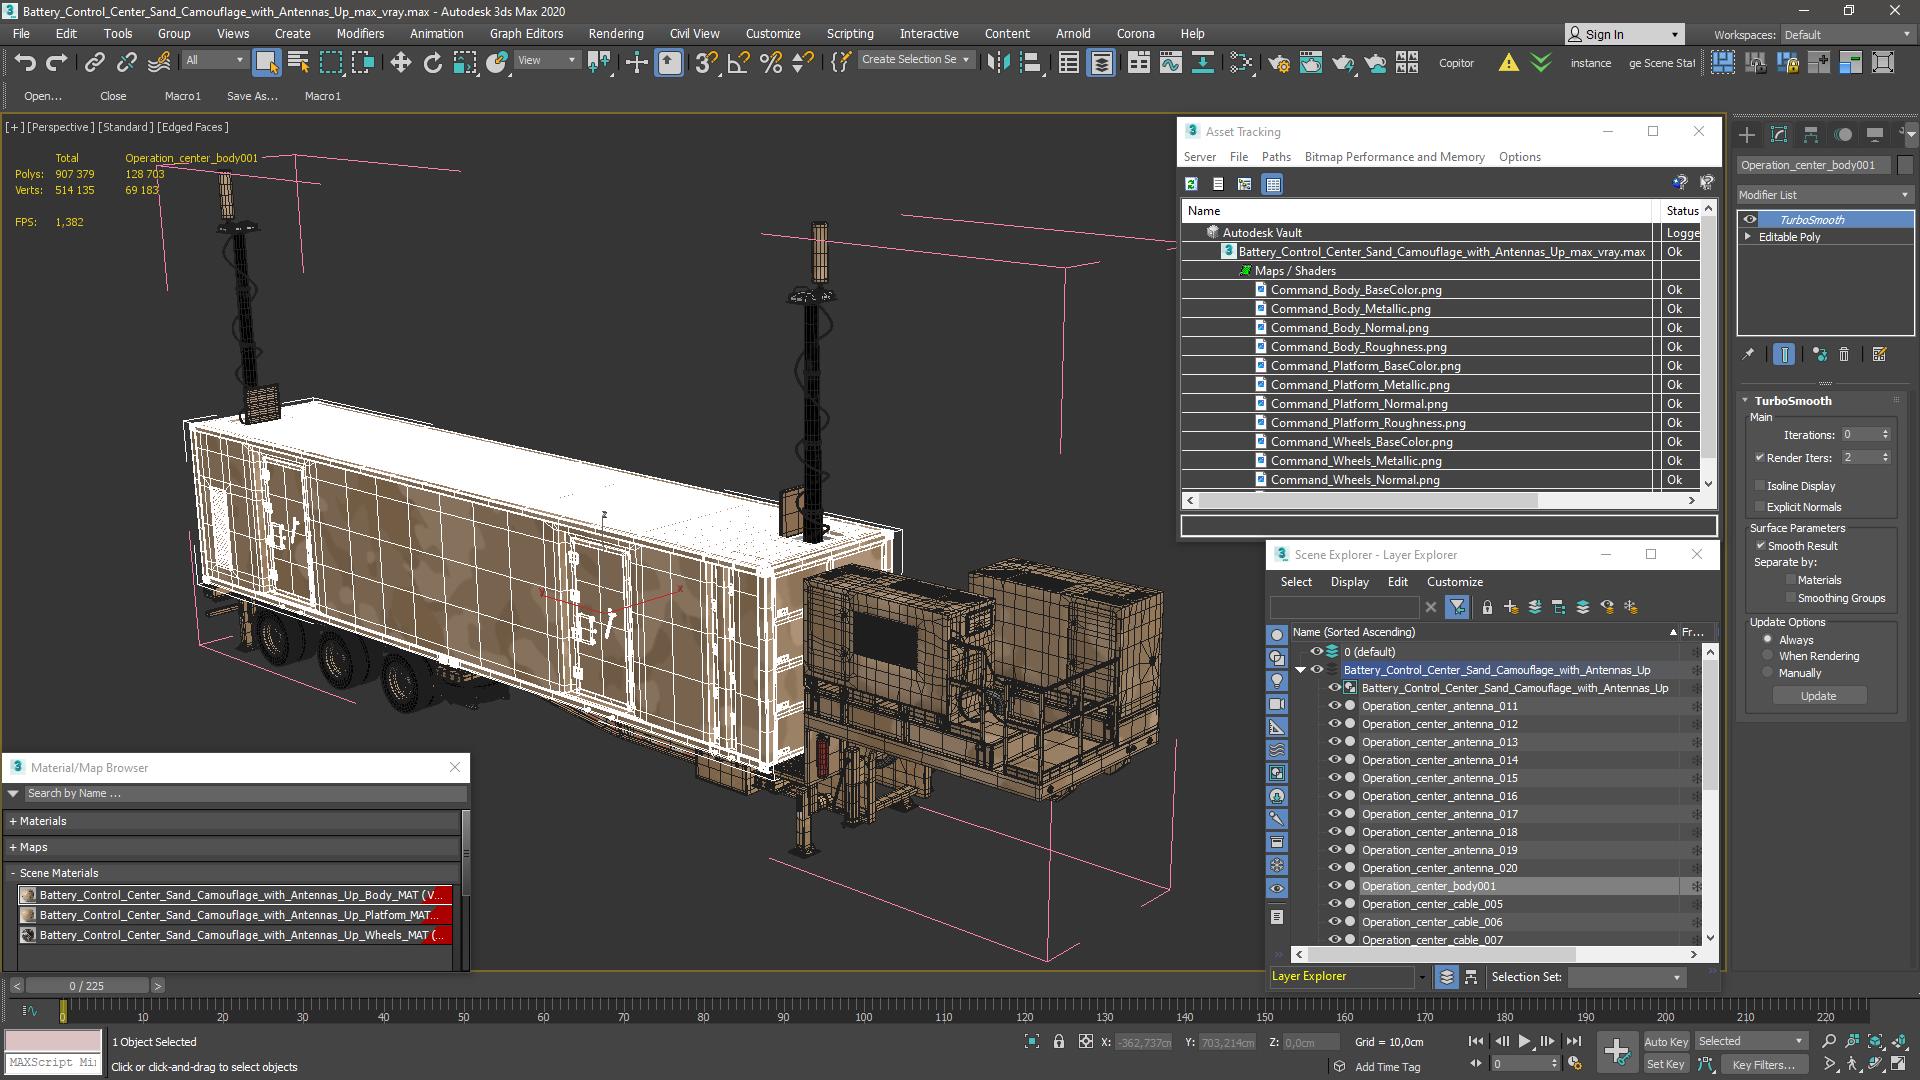Toggle Percent Snap icon

pos(770,63)
